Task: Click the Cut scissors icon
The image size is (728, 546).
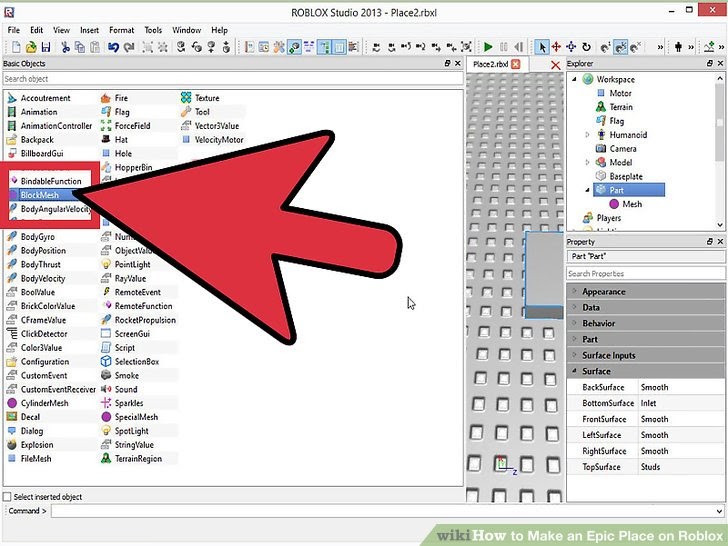Action: click(65, 47)
